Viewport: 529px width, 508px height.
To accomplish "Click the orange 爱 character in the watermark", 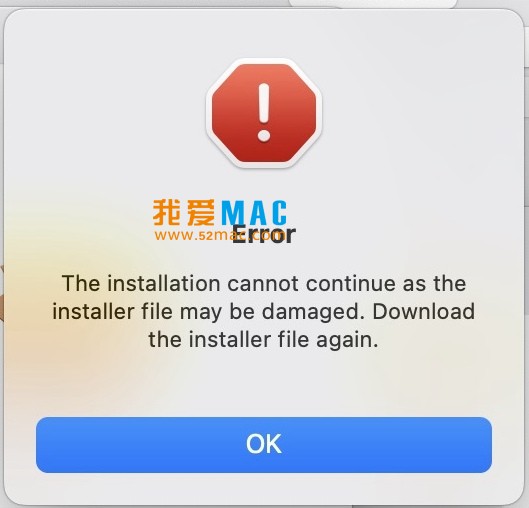I will click(200, 213).
